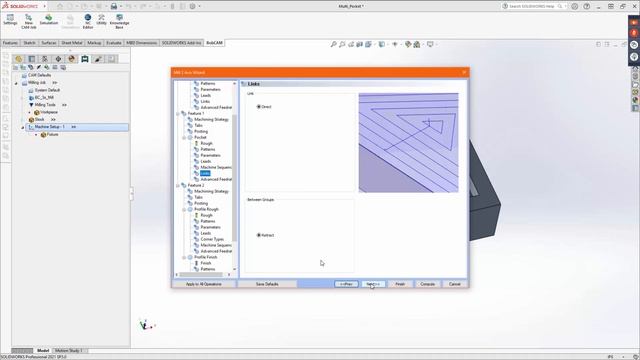Open View Settings monitor icon
640x360 pixels.
click(x=430, y=44)
